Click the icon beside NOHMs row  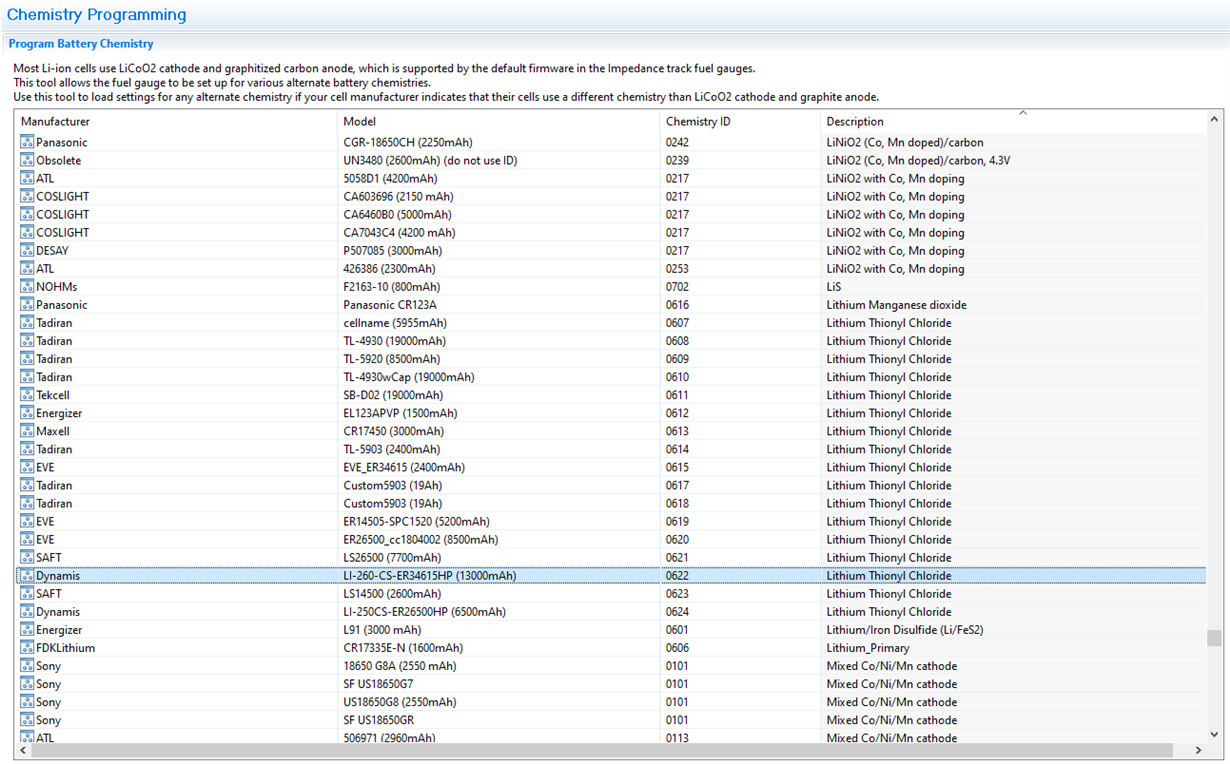coord(27,286)
